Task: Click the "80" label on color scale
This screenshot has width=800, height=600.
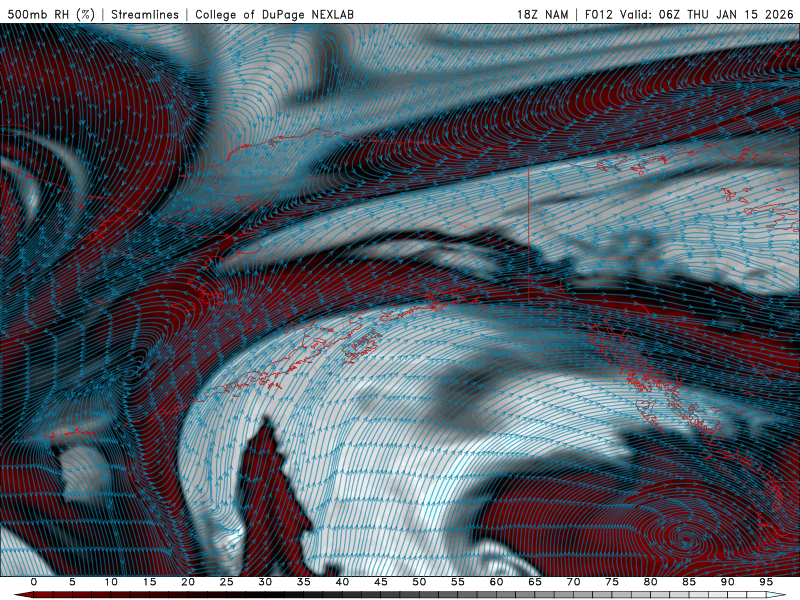Action: point(650,582)
